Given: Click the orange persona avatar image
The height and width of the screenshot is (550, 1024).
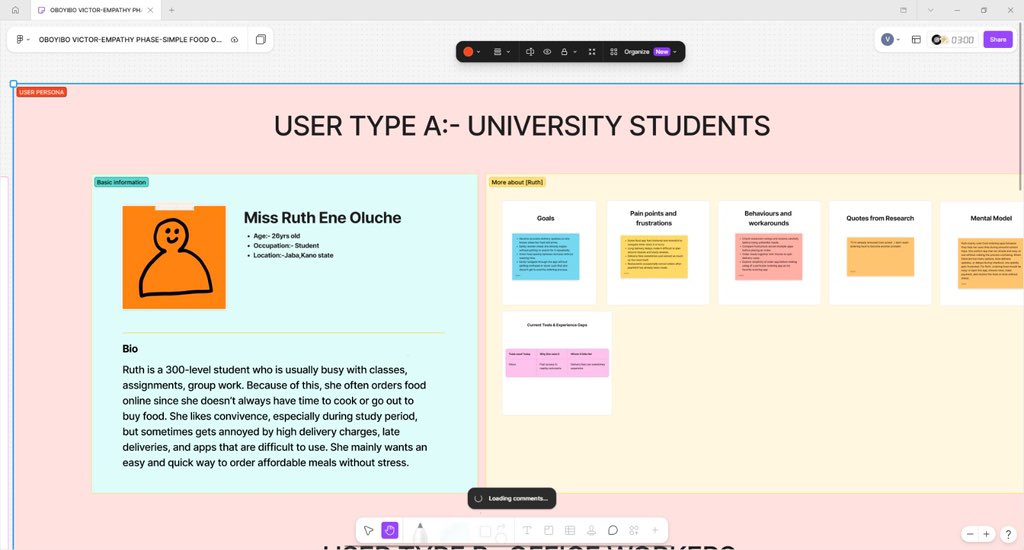Looking at the screenshot, I should (174, 257).
